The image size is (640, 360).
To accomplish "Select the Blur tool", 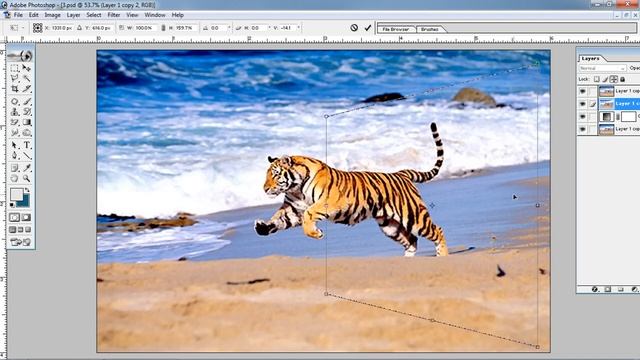I will pos(15,133).
